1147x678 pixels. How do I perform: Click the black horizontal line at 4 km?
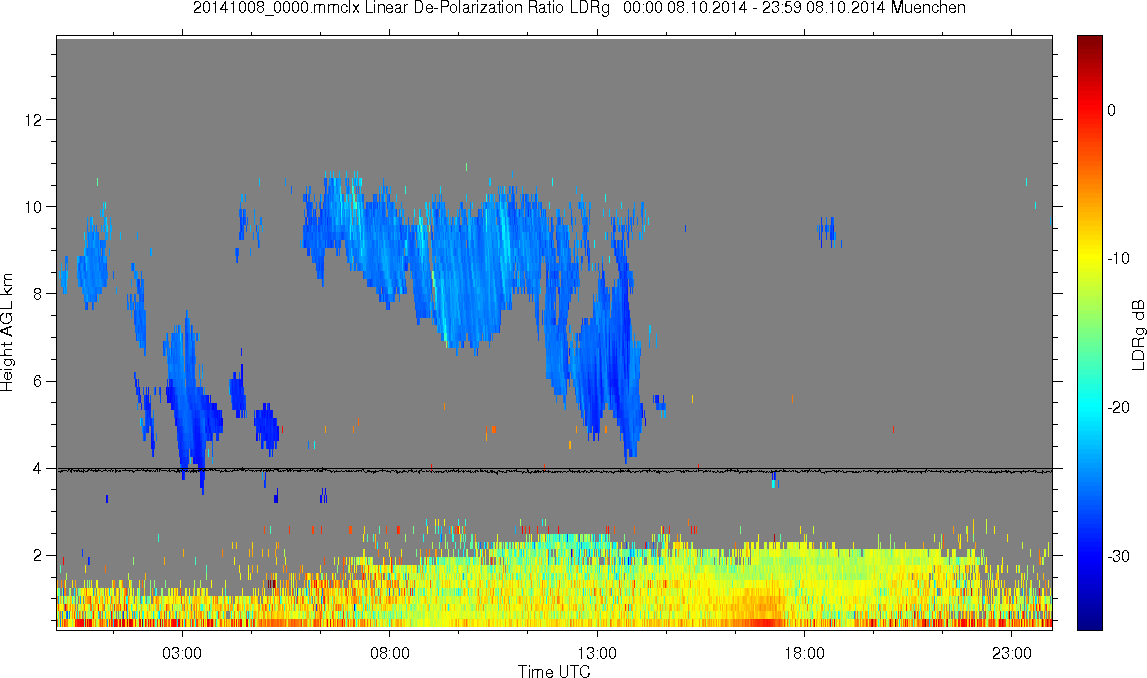tap(554, 470)
